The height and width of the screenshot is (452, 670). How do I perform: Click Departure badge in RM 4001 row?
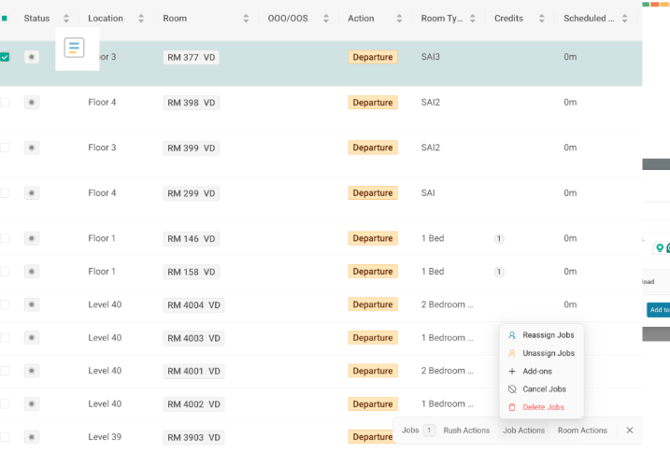[373, 370]
